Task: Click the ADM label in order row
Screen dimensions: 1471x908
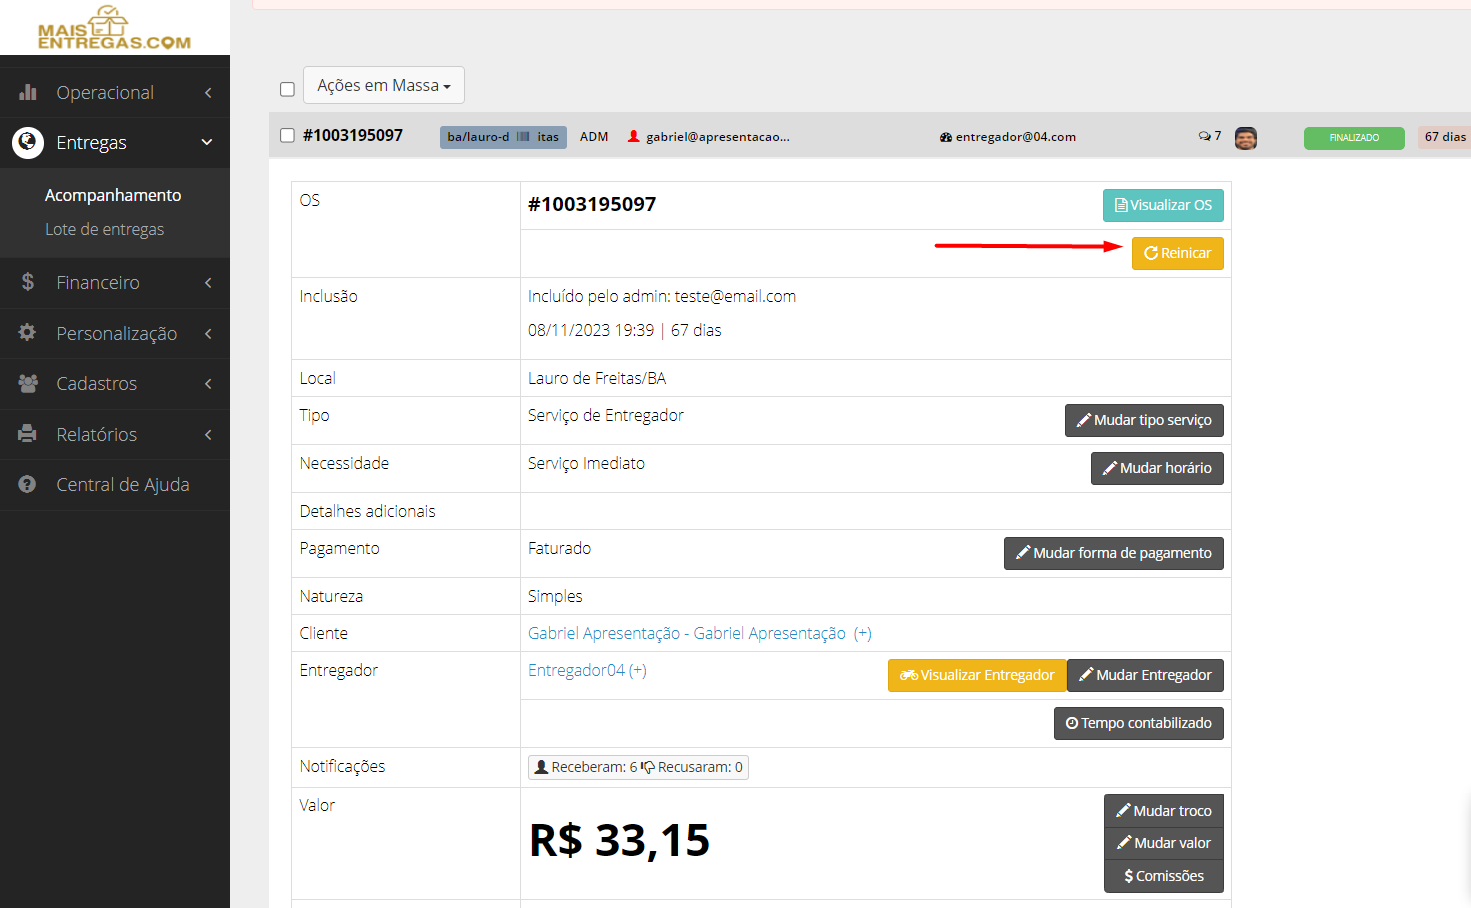Action: coord(594,137)
